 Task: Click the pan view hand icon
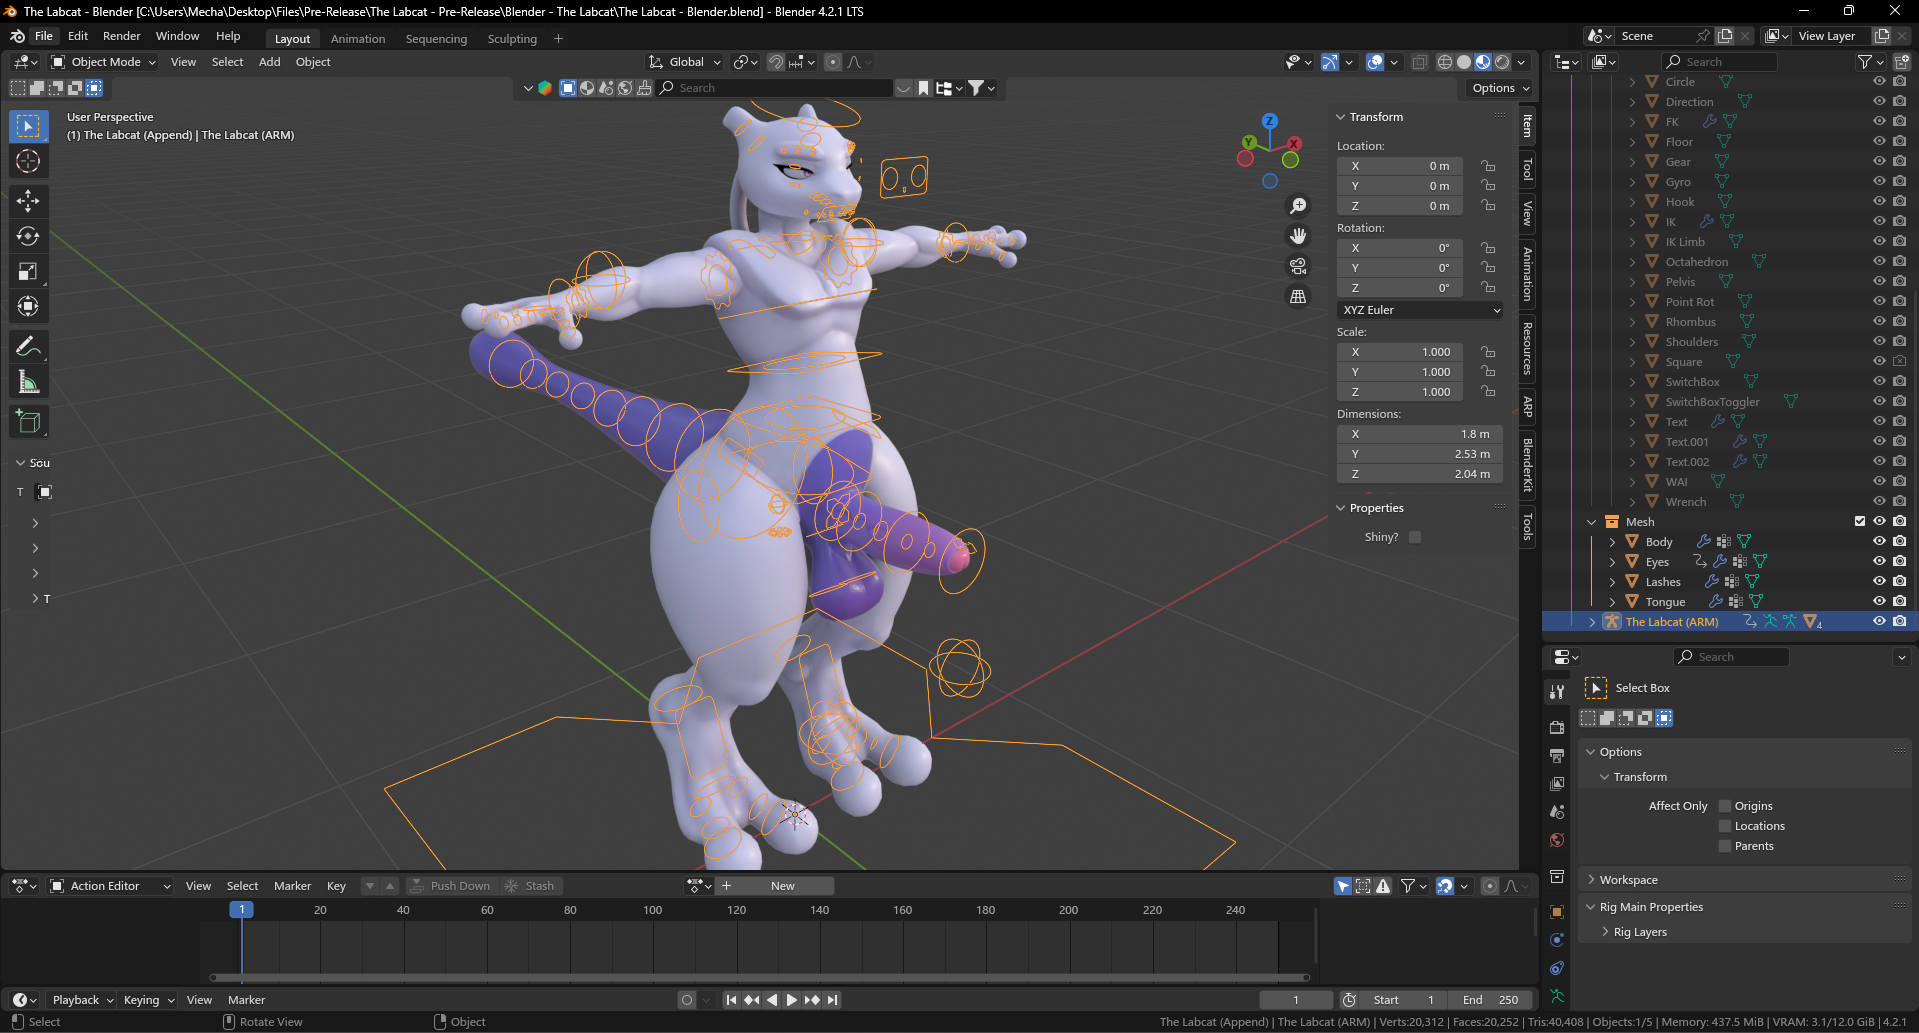pyautogui.click(x=1298, y=236)
